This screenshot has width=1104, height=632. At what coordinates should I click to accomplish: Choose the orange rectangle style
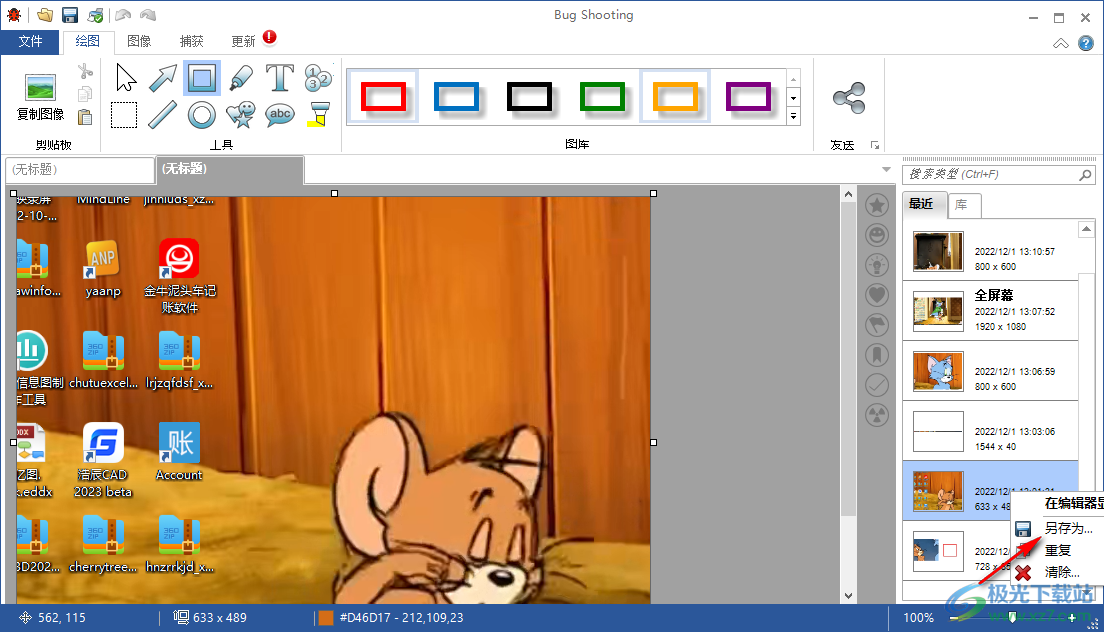pyautogui.click(x=675, y=97)
